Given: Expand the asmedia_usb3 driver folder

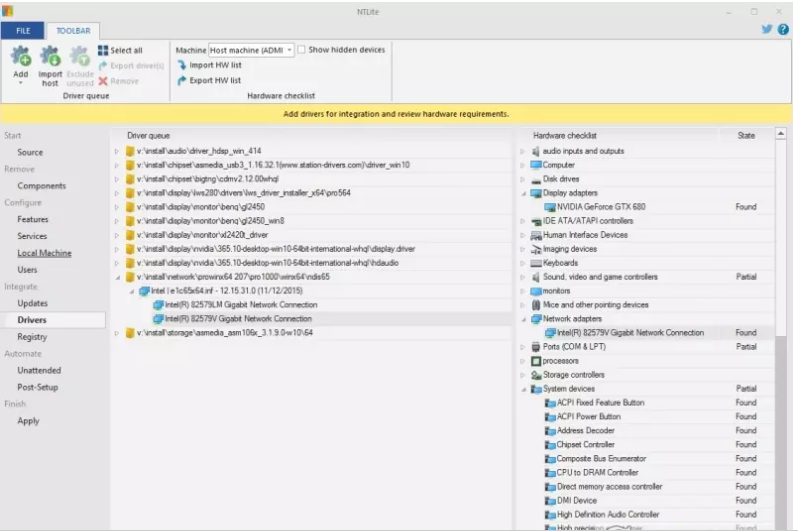Looking at the screenshot, I should (x=117, y=165).
